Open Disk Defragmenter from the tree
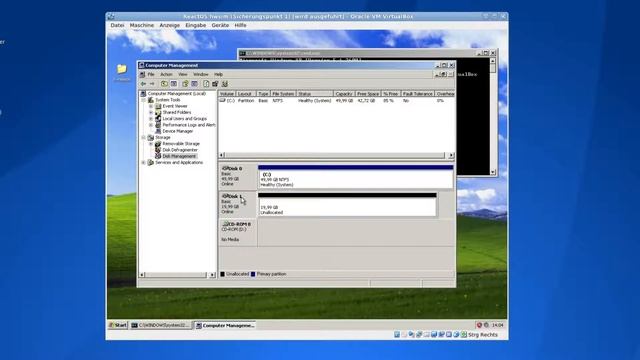Viewport: 640px width, 360px height. click(x=180, y=150)
